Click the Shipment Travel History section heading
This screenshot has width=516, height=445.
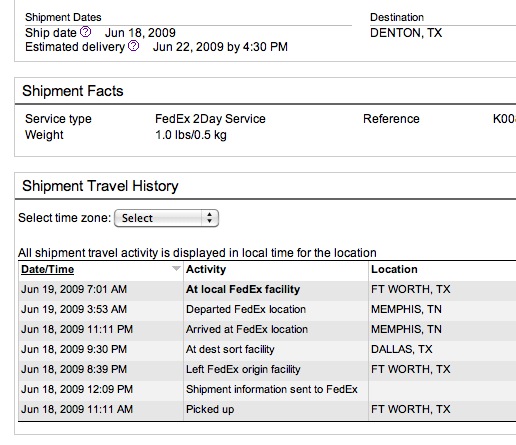(100, 186)
